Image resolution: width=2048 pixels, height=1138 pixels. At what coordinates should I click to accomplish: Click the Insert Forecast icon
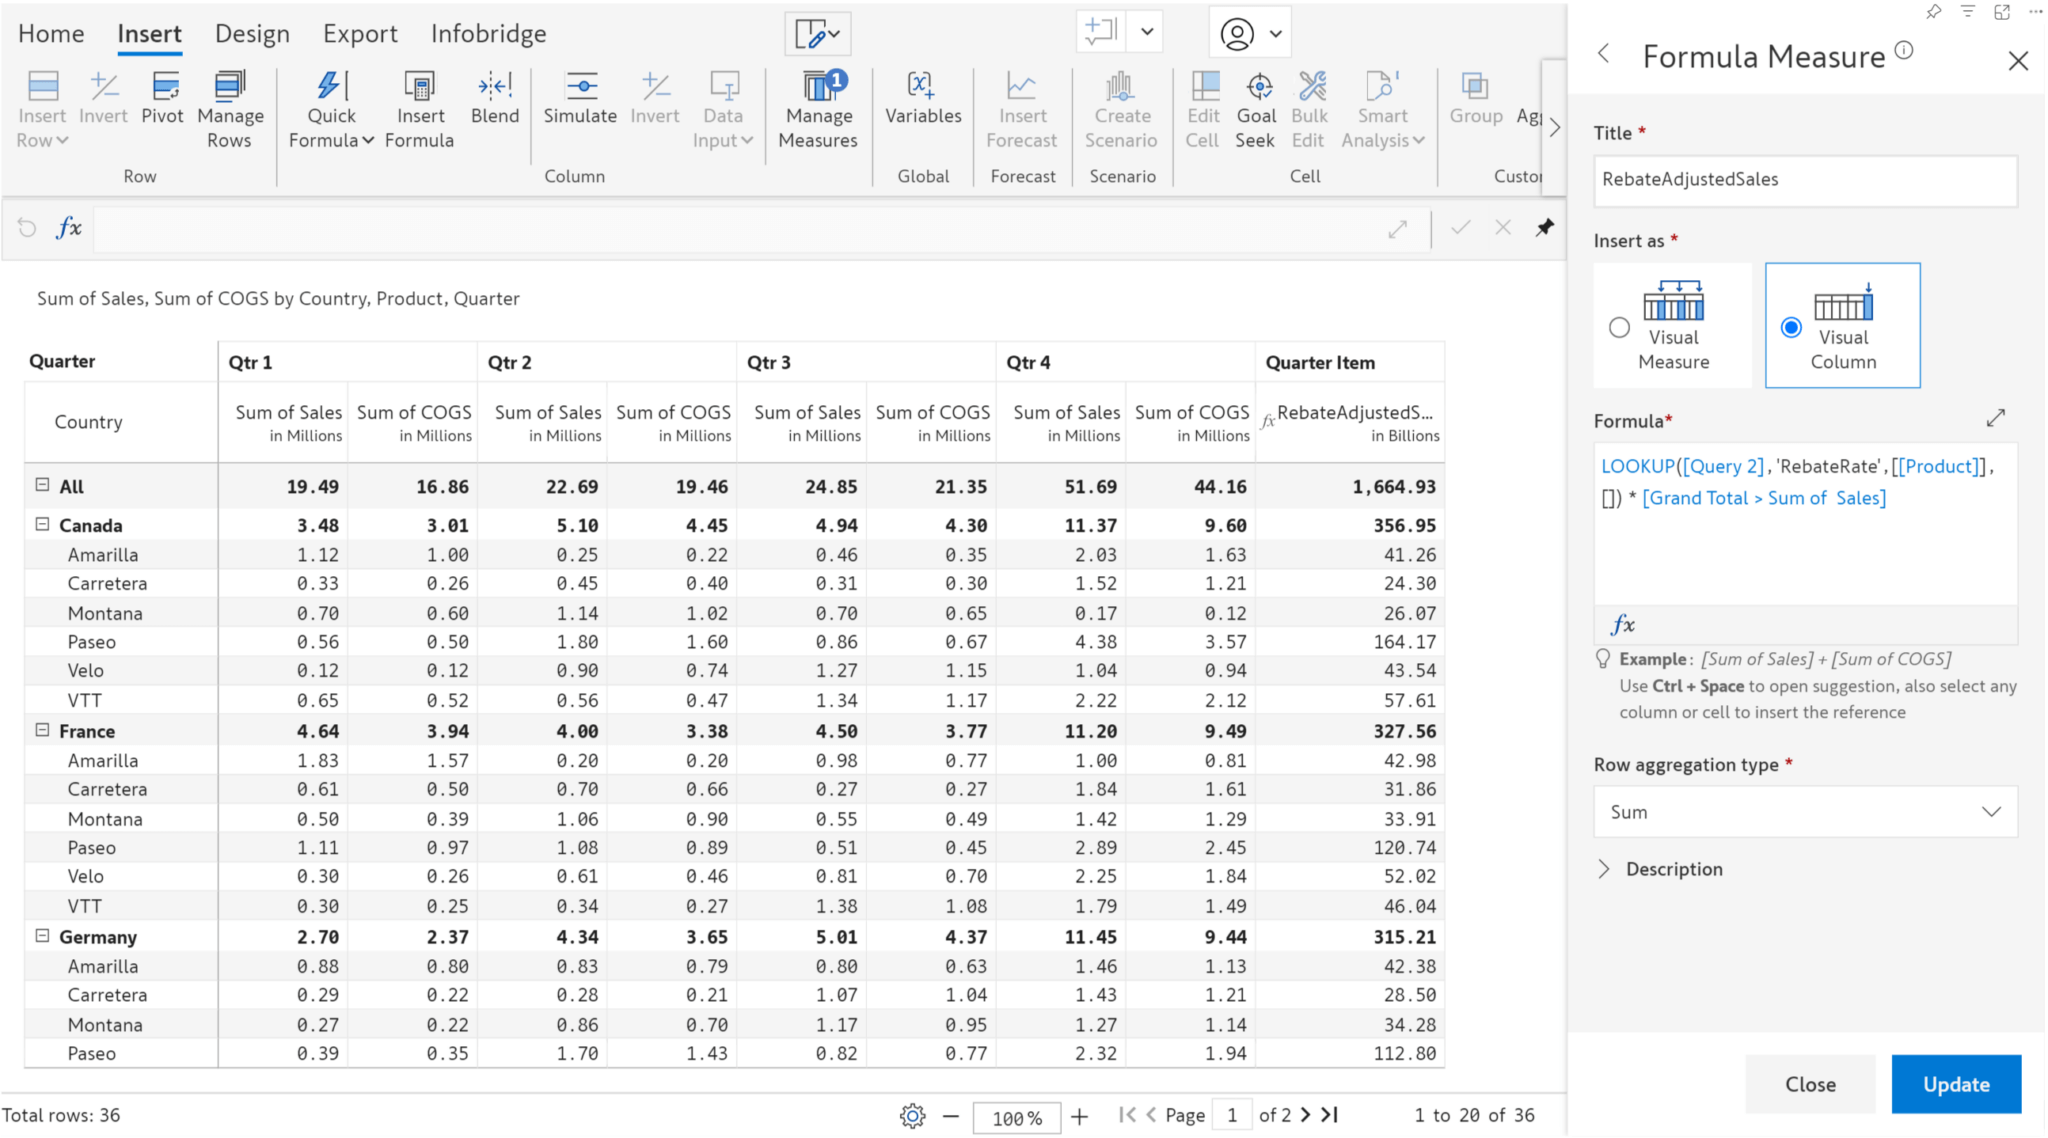coord(1021,86)
